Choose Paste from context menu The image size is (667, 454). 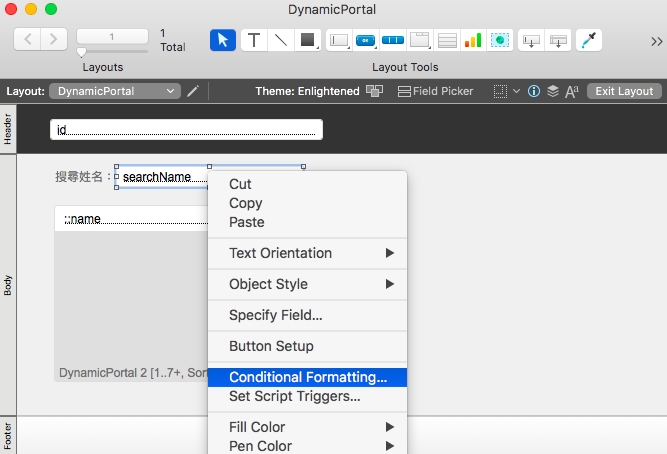point(308,222)
